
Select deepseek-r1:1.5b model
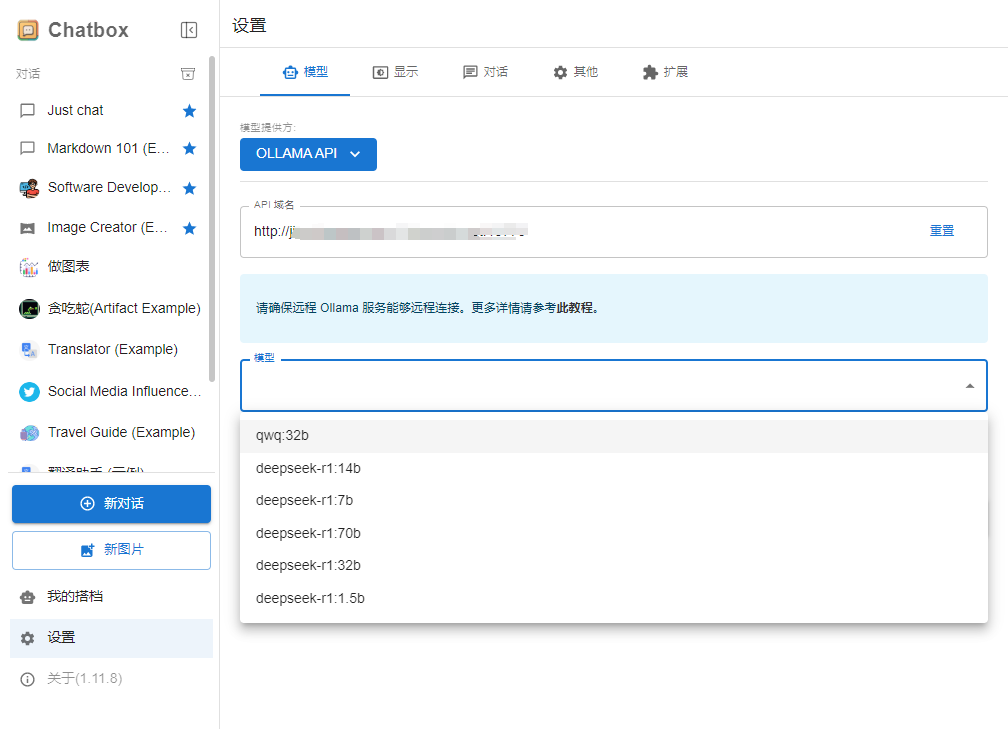[613, 598]
